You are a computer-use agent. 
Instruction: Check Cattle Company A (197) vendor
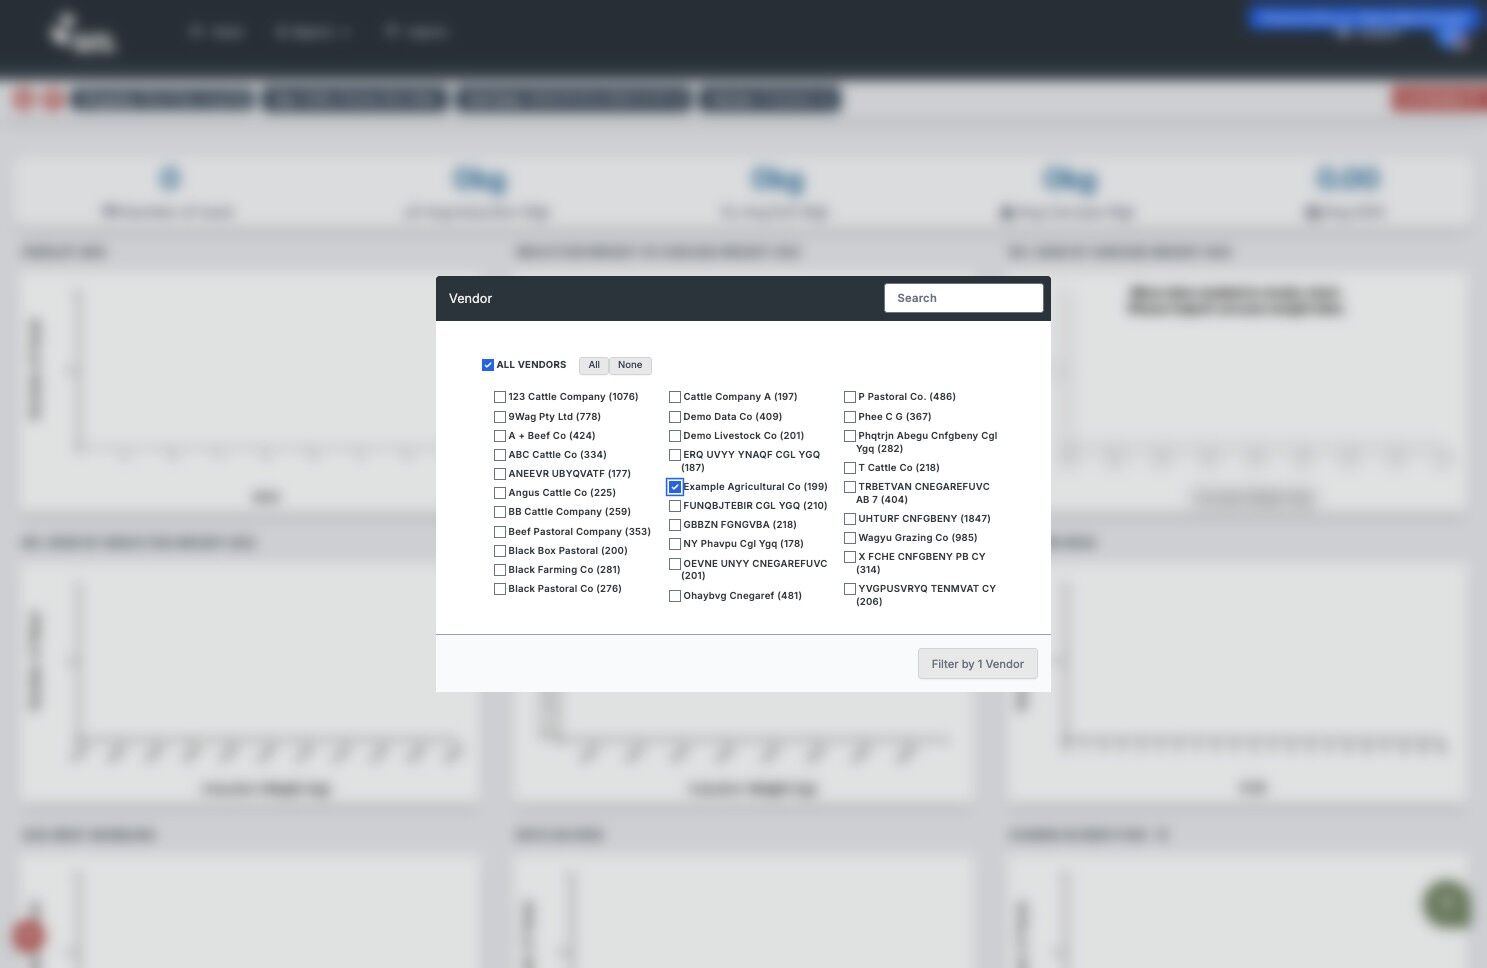click(x=675, y=397)
